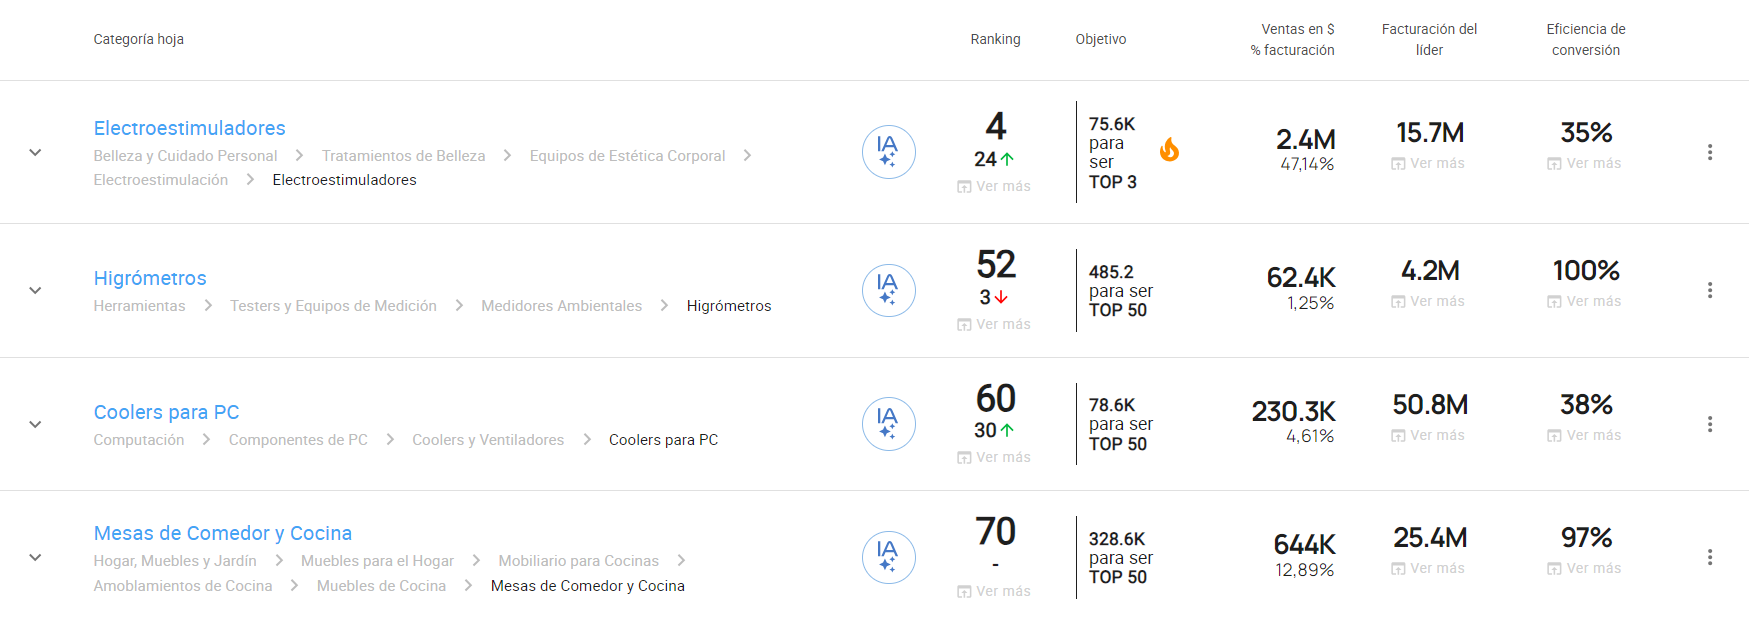The image size is (1749, 623).
Task: Open the Electroestimuladores category link
Action: pos(189,128)
